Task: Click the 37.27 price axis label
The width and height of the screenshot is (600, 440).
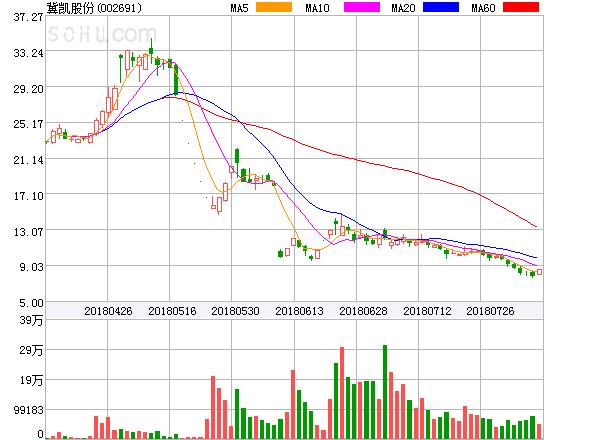Action: point(28,17)
